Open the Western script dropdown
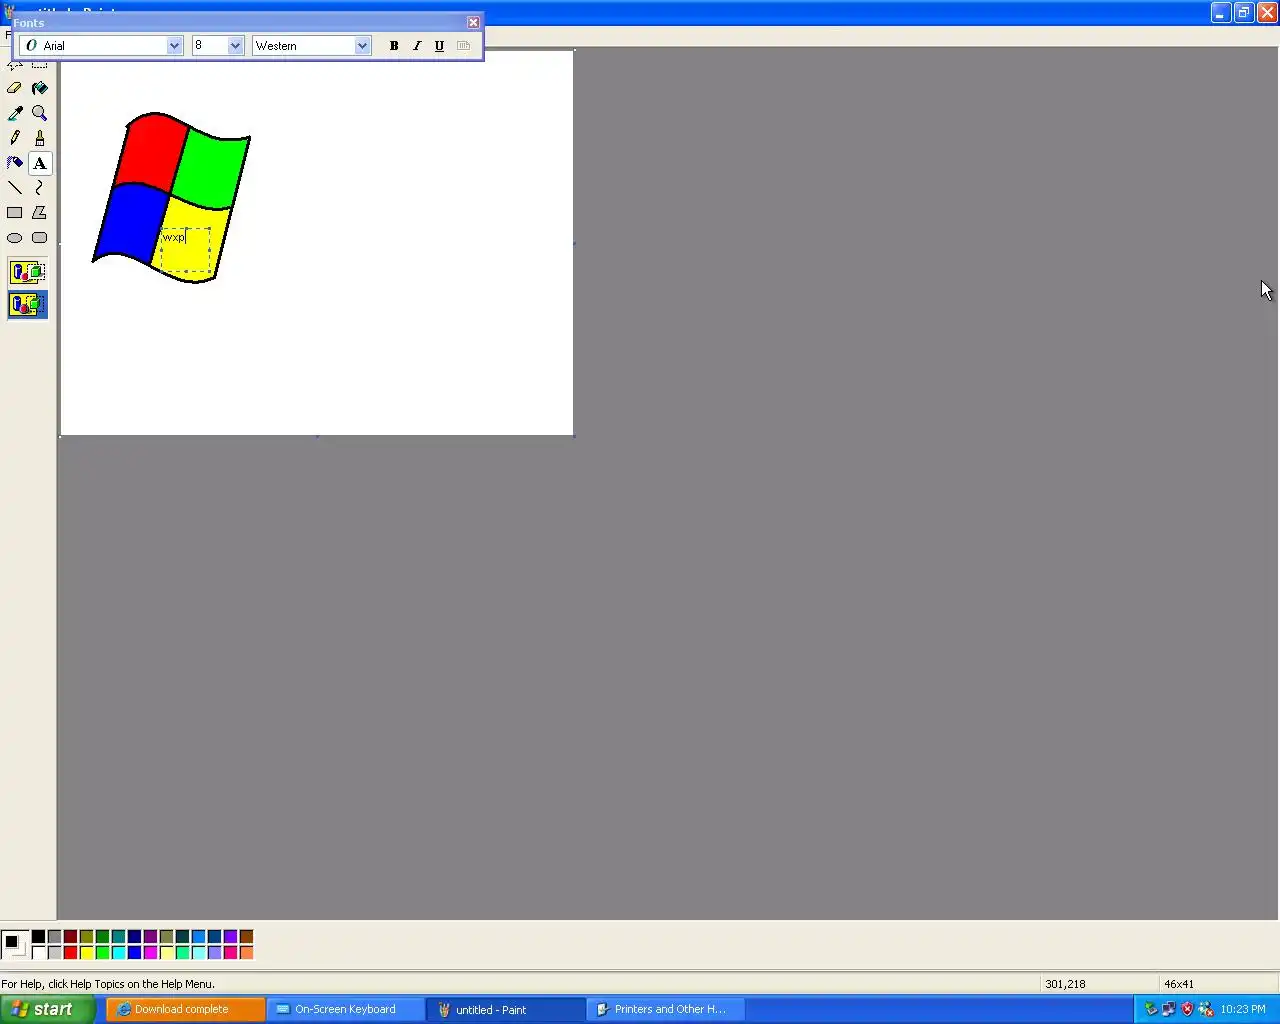The image size is (1280, 1024). pos(362,46)
